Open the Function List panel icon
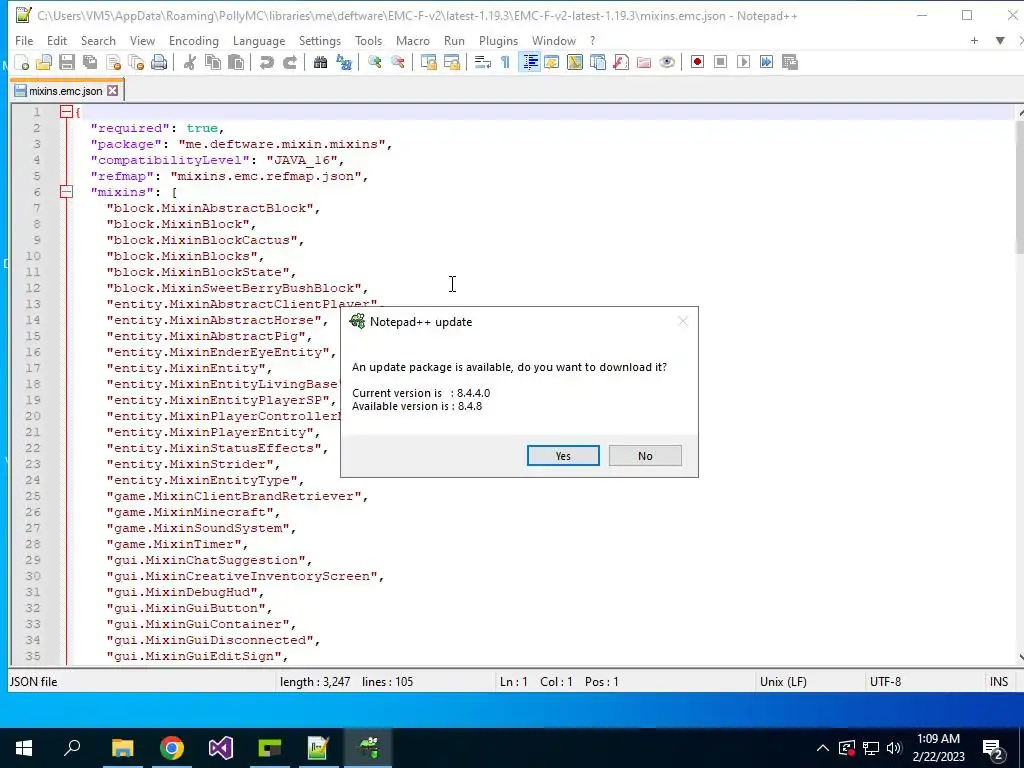The width and height of the screenshot is (1024, 768). tap(620, 62)
